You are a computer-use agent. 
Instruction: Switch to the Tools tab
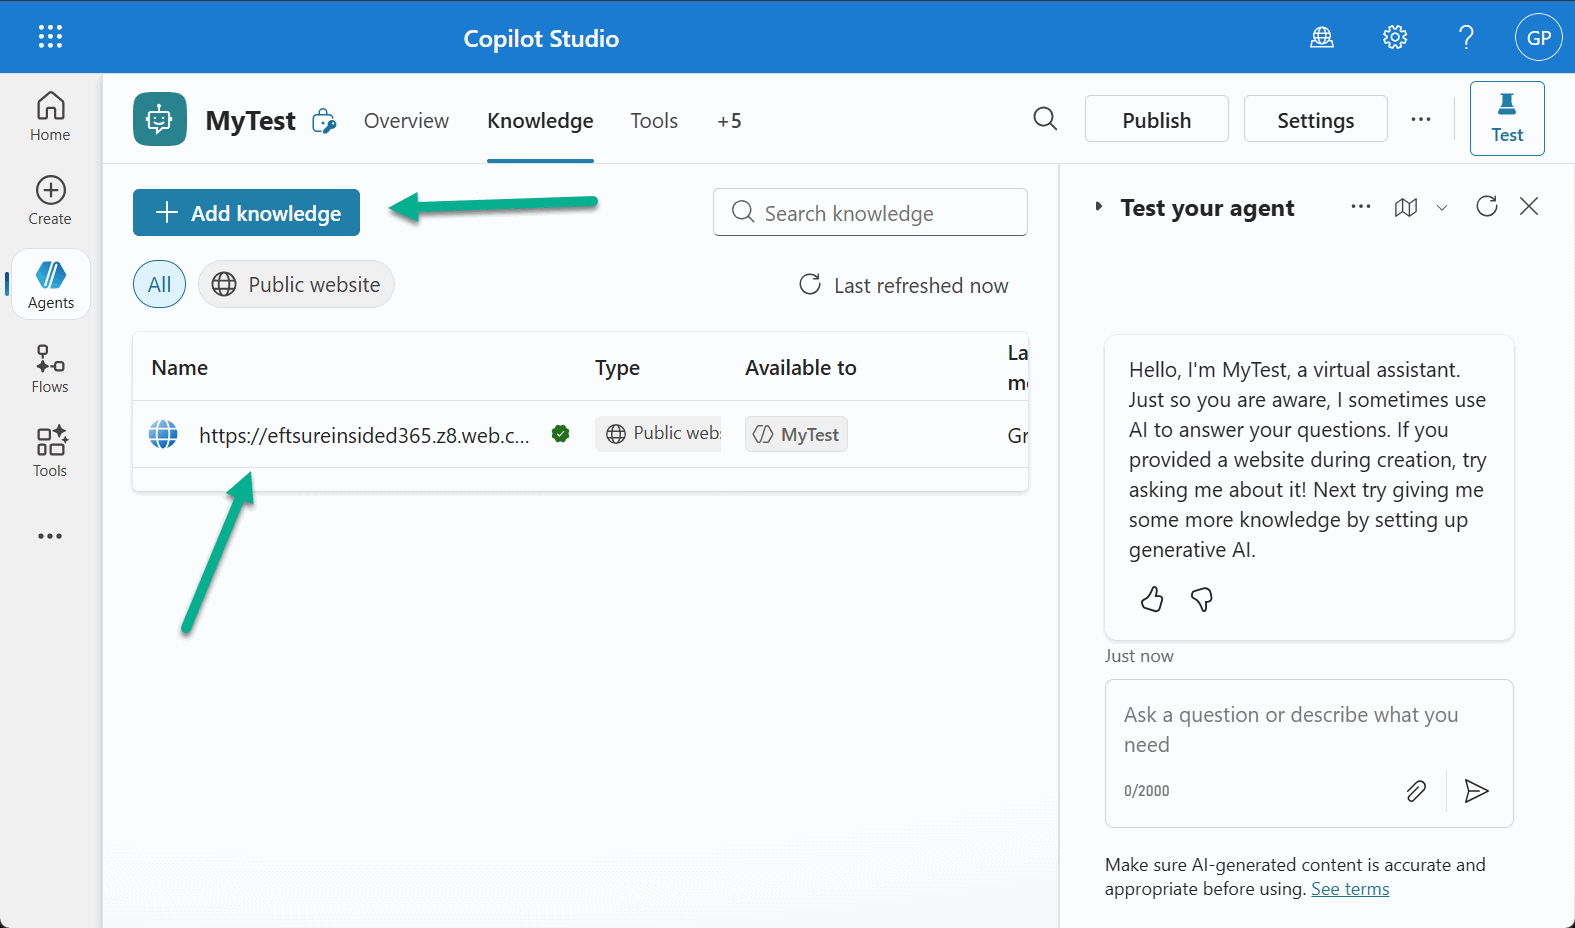[654, 121]
